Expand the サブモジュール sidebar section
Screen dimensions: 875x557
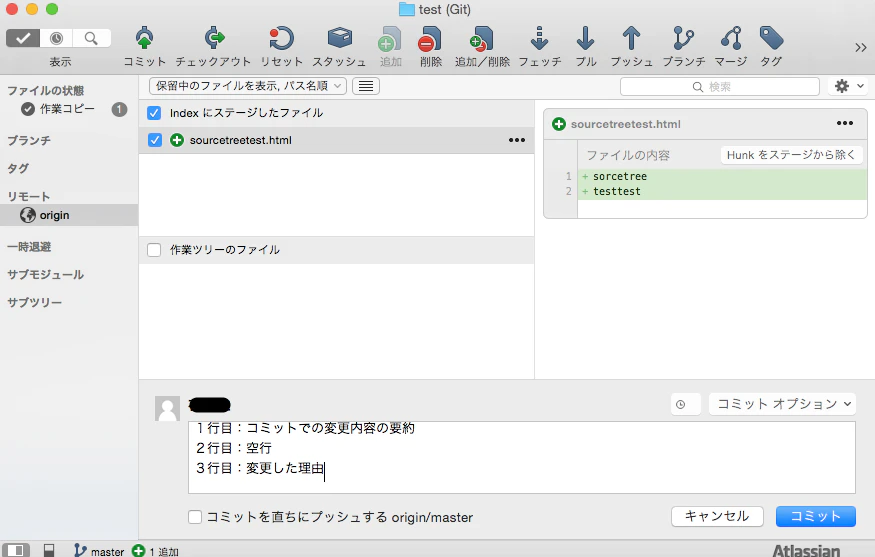click(x=45, y=274)
